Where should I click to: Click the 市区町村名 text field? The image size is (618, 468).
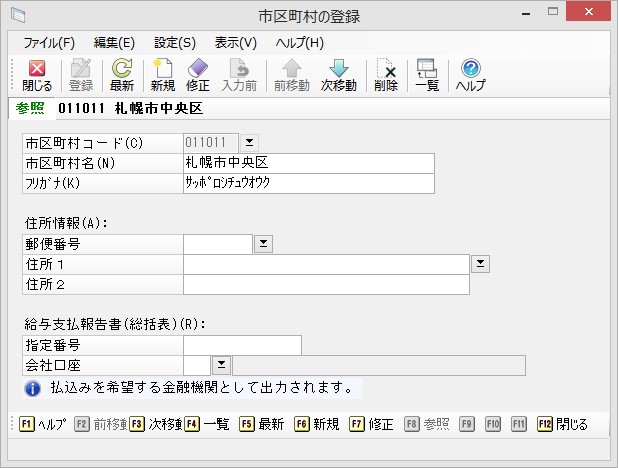309,163
